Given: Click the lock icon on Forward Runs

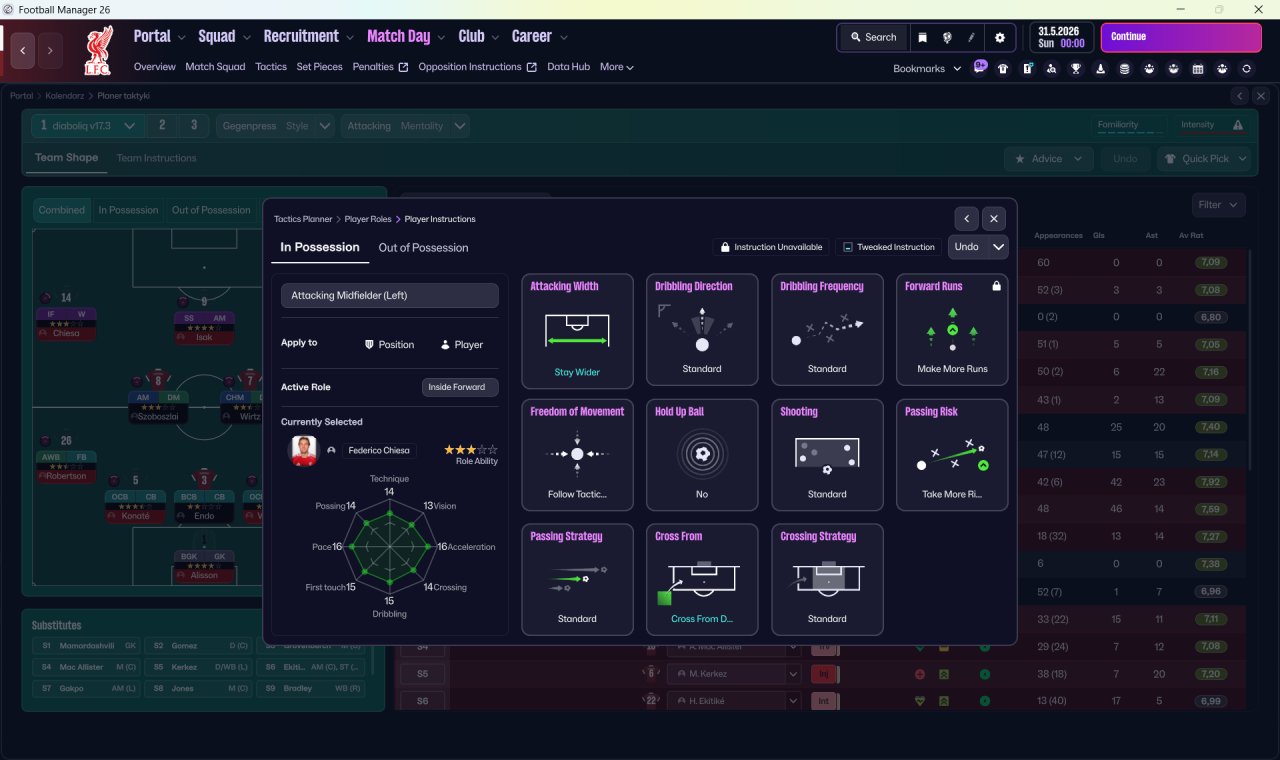Looking at the screenshot, I should coord(996,286).
